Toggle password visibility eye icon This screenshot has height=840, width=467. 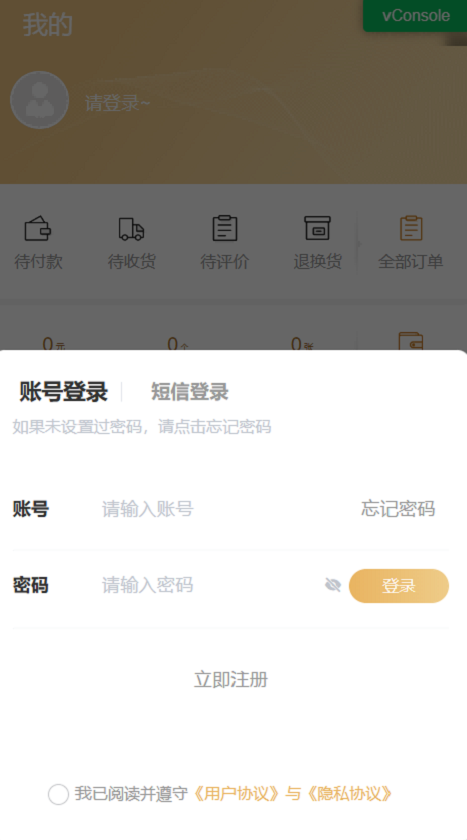(x=333, y=585)
